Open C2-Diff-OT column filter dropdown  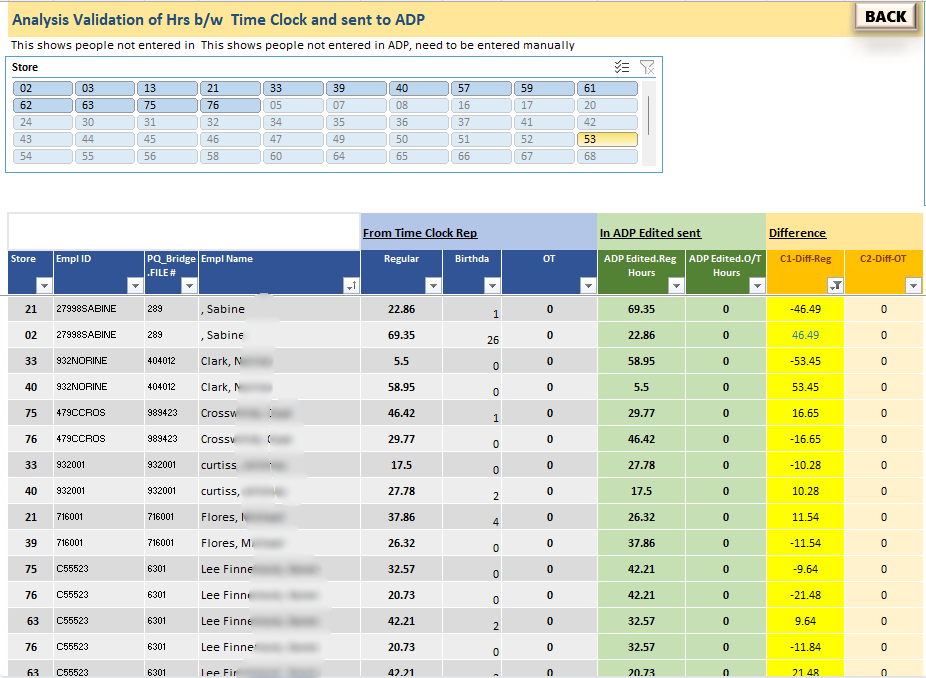pos(913,286)
